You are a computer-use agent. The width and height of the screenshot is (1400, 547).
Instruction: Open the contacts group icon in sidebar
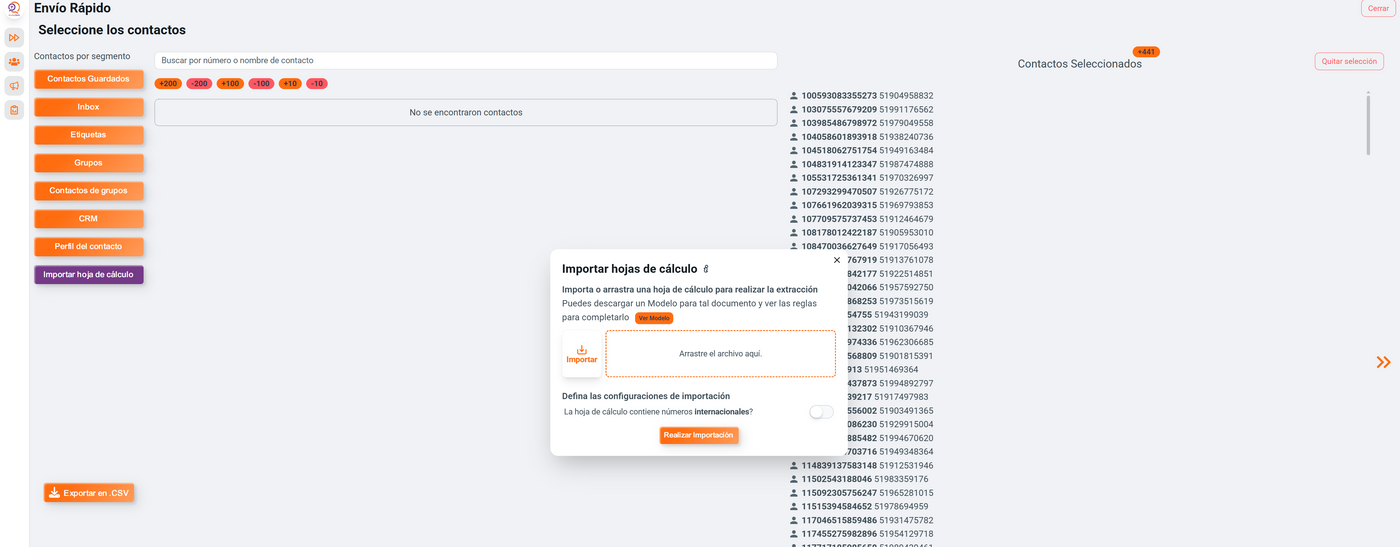coord(14,62)
